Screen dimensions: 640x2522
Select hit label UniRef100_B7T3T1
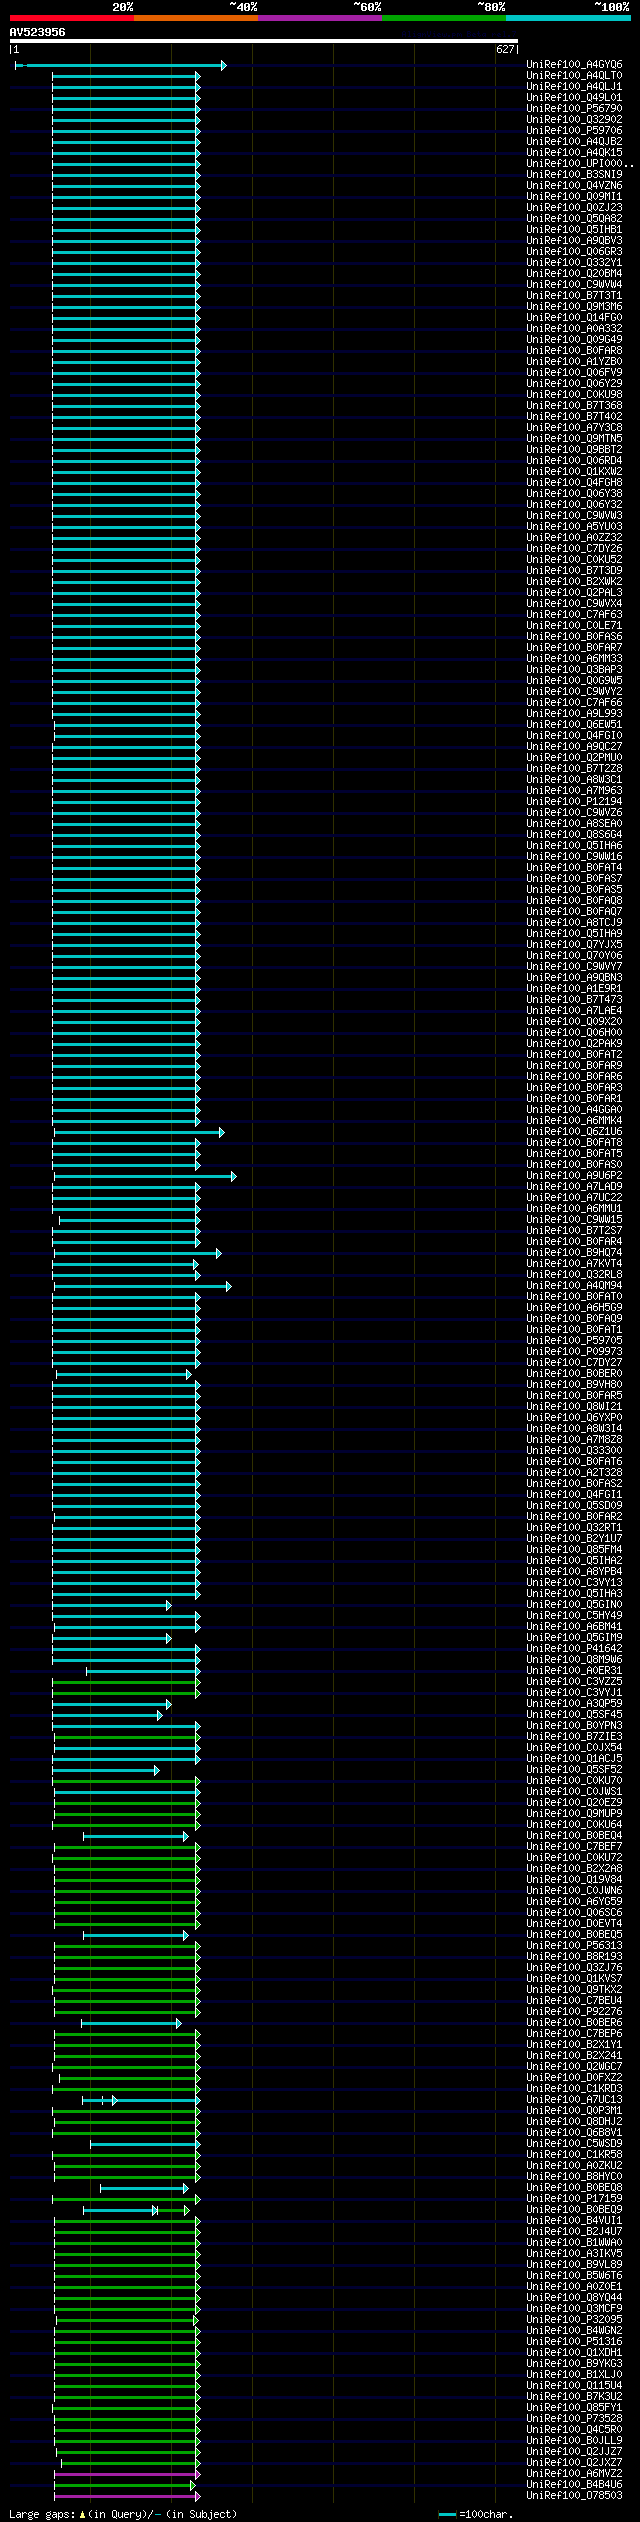[574, 295]
